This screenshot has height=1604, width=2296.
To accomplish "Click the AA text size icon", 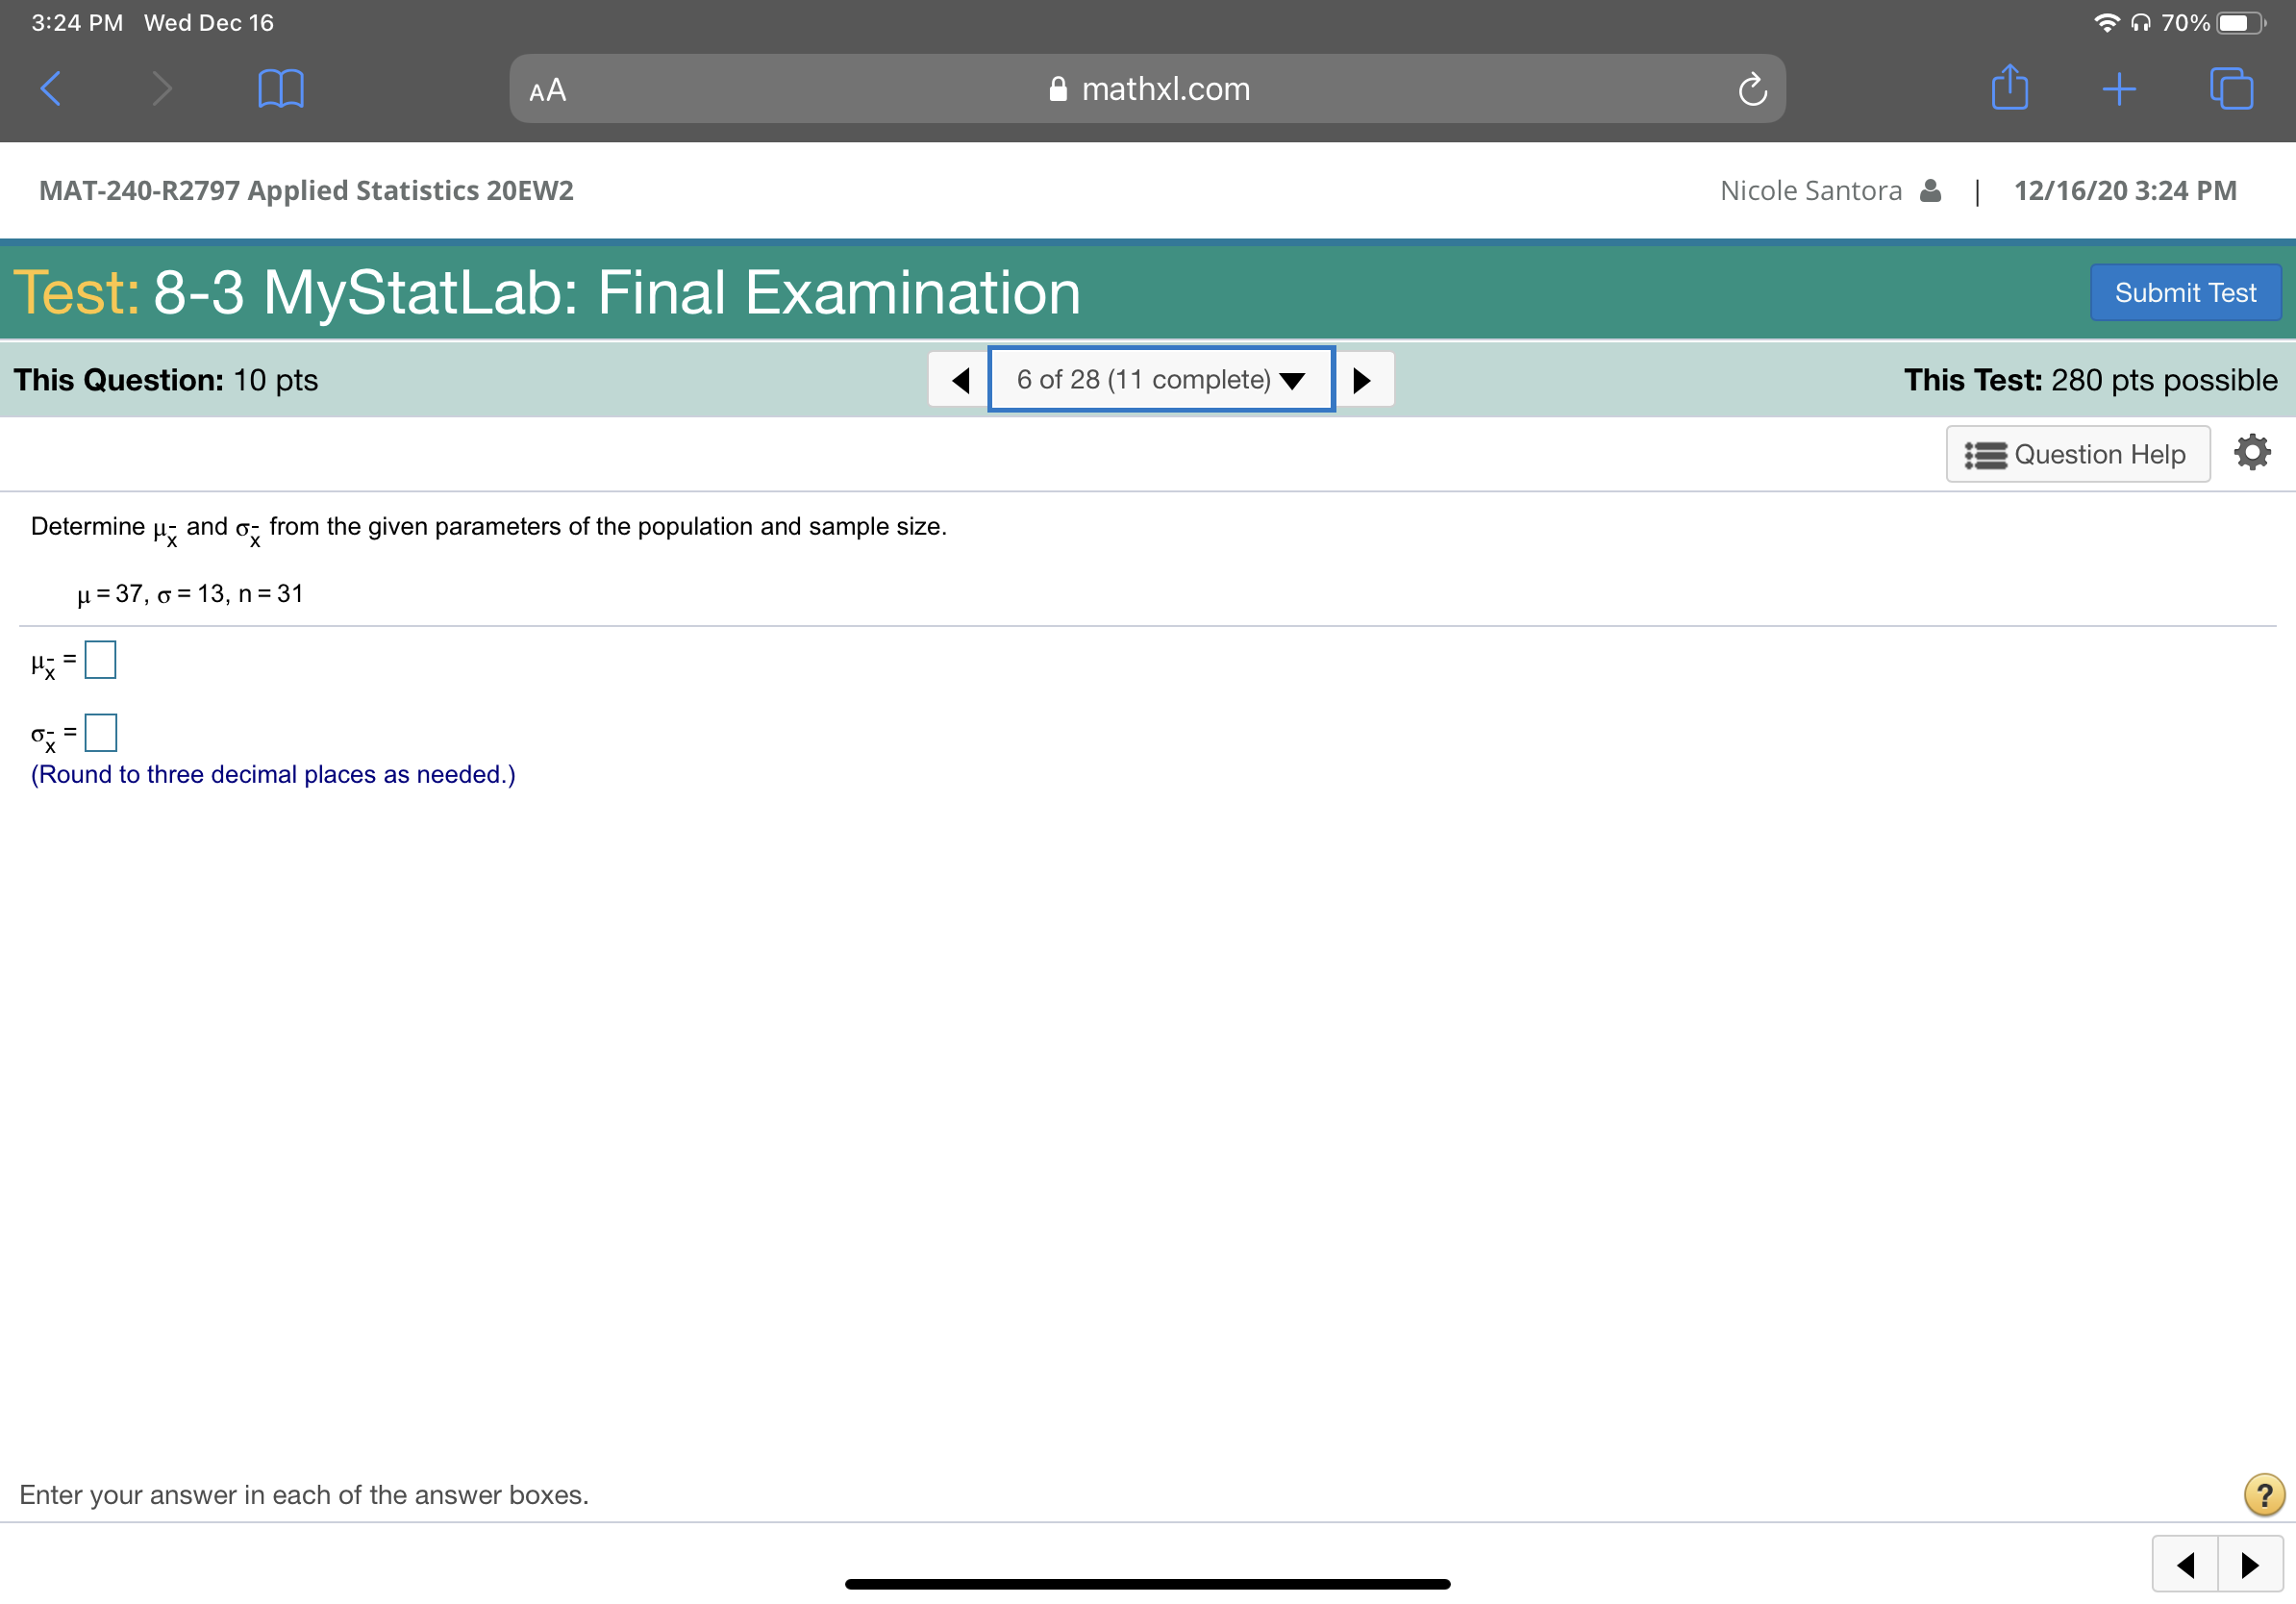I will pos(548,90).
